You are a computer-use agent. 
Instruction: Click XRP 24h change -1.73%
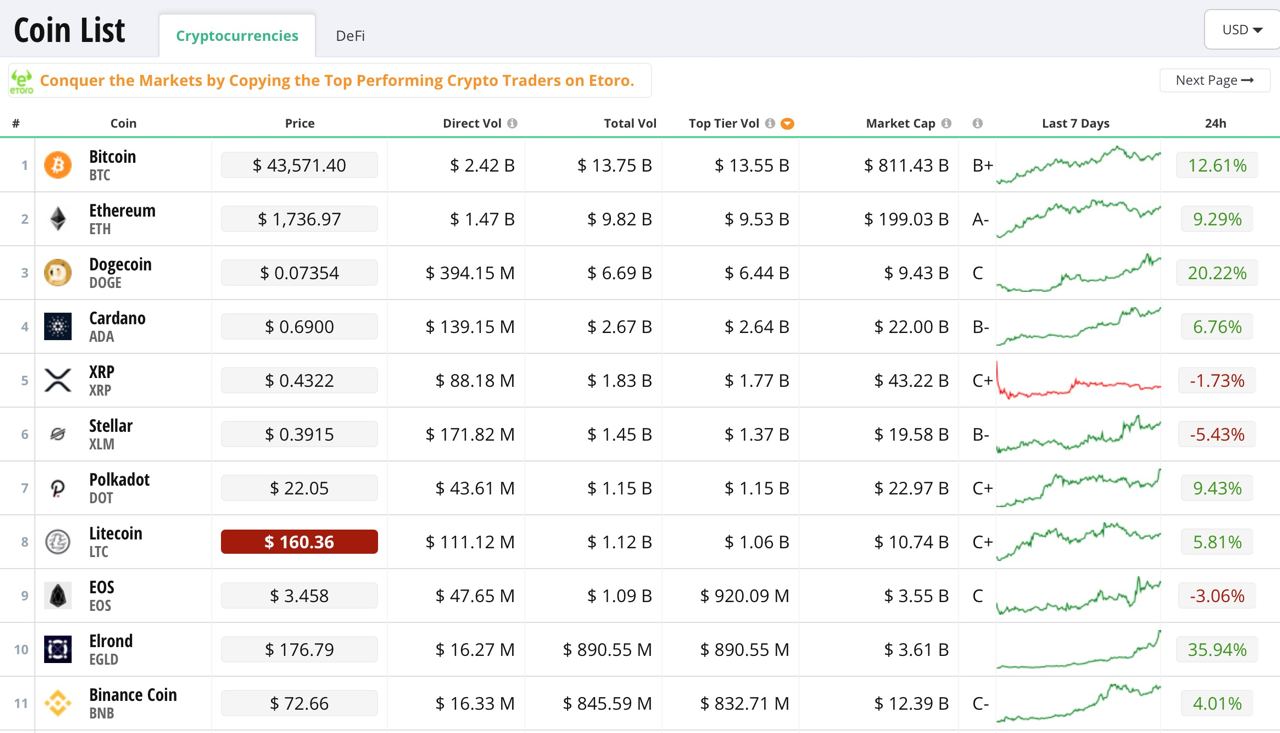(1216, 381)
